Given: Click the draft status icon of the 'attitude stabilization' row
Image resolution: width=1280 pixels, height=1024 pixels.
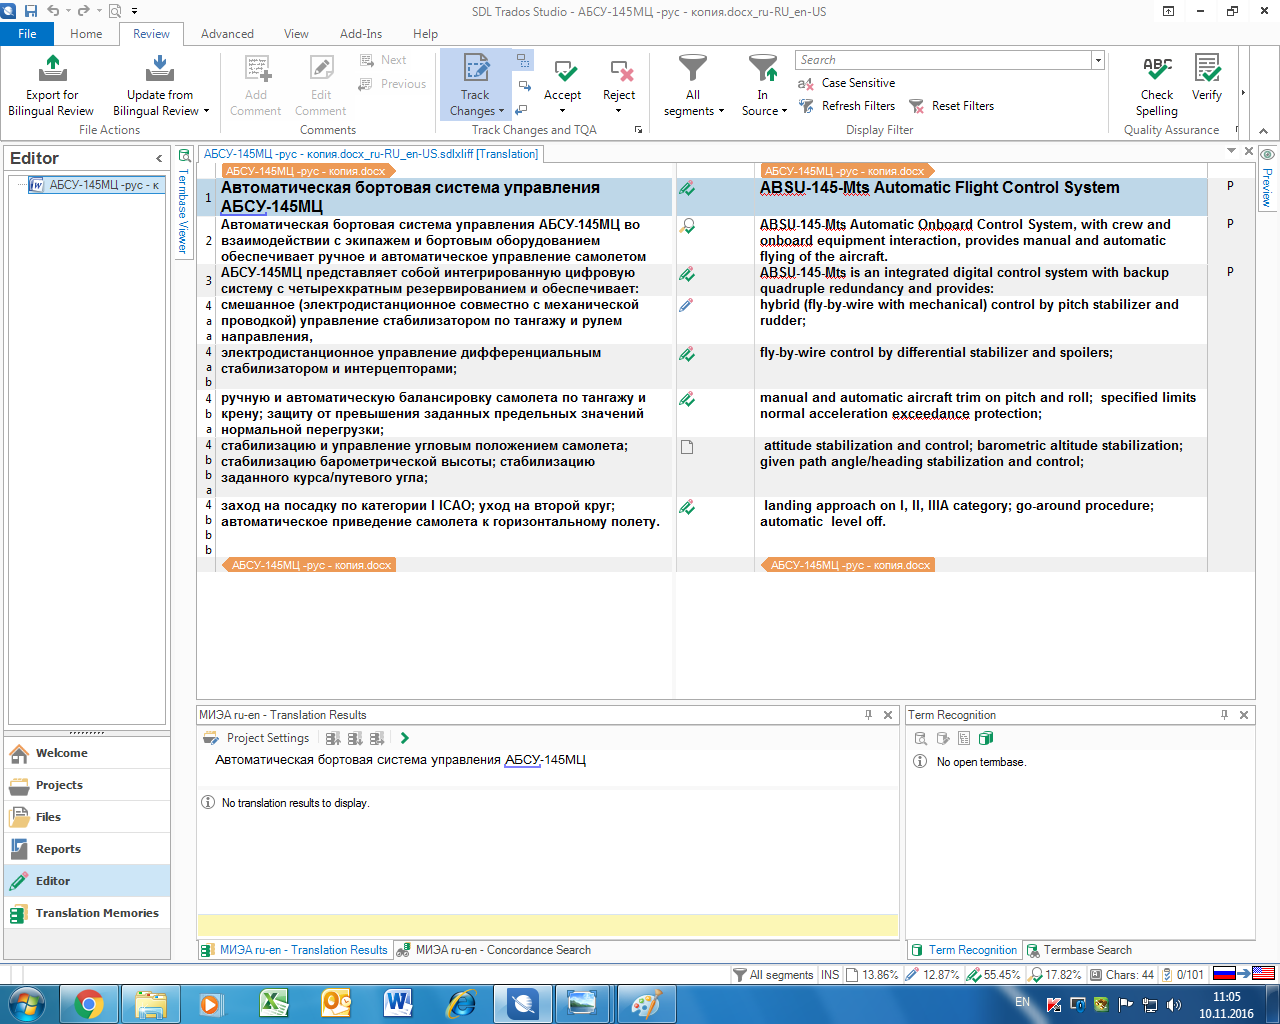Looking at the screenshot, I should [687, 447].
